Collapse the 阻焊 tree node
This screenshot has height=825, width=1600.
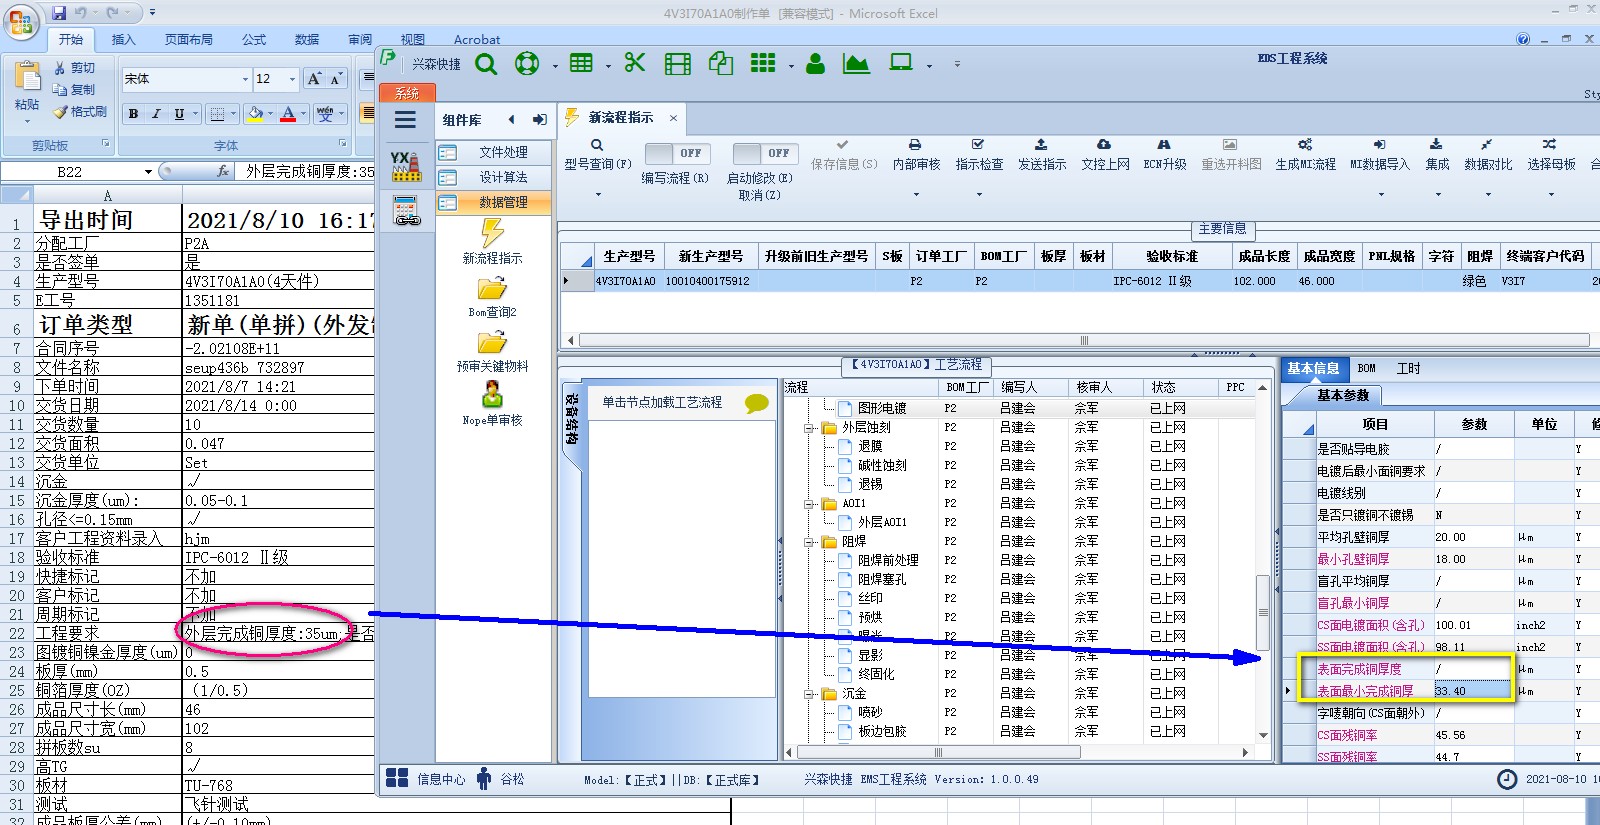pos(809,542)
